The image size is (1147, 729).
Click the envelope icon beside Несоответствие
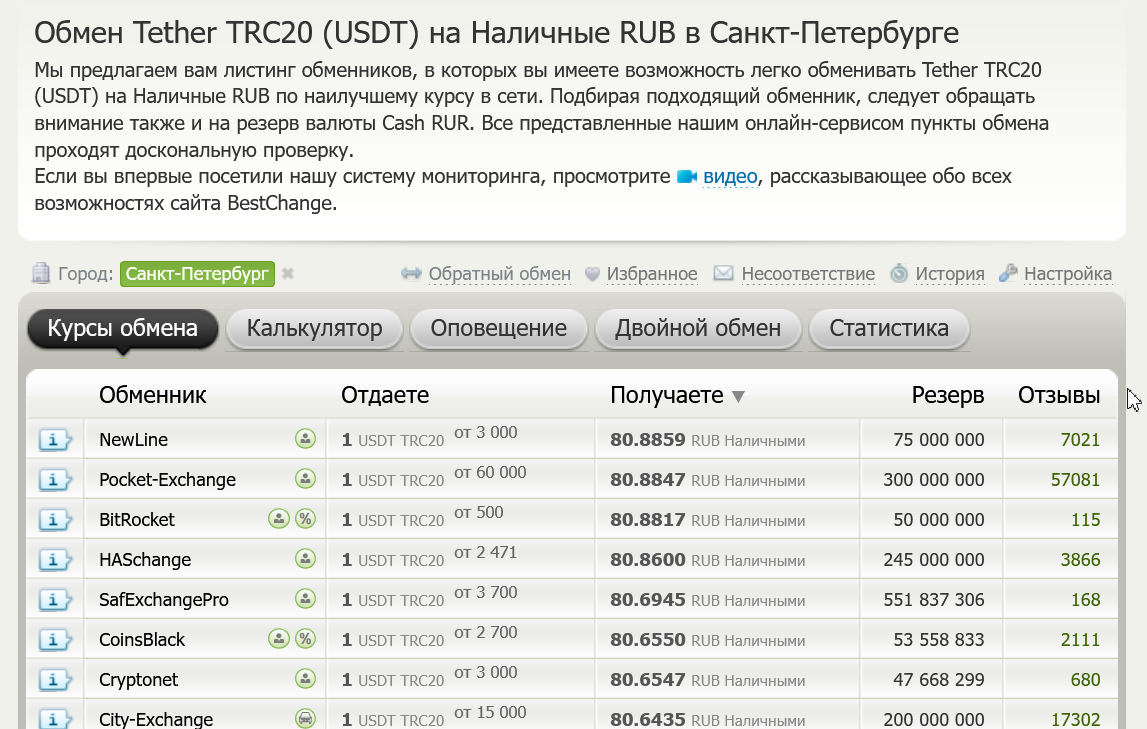click(x=723, y=273)
